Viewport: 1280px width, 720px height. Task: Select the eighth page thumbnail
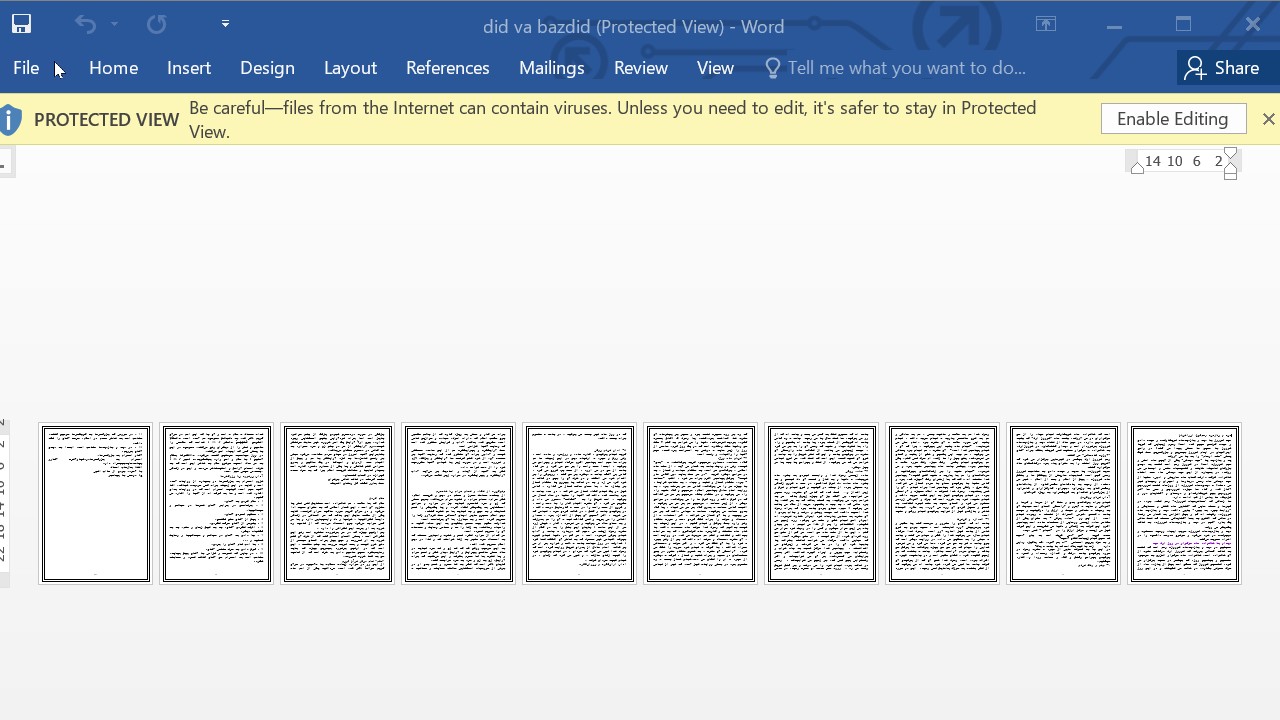point(943,503)
